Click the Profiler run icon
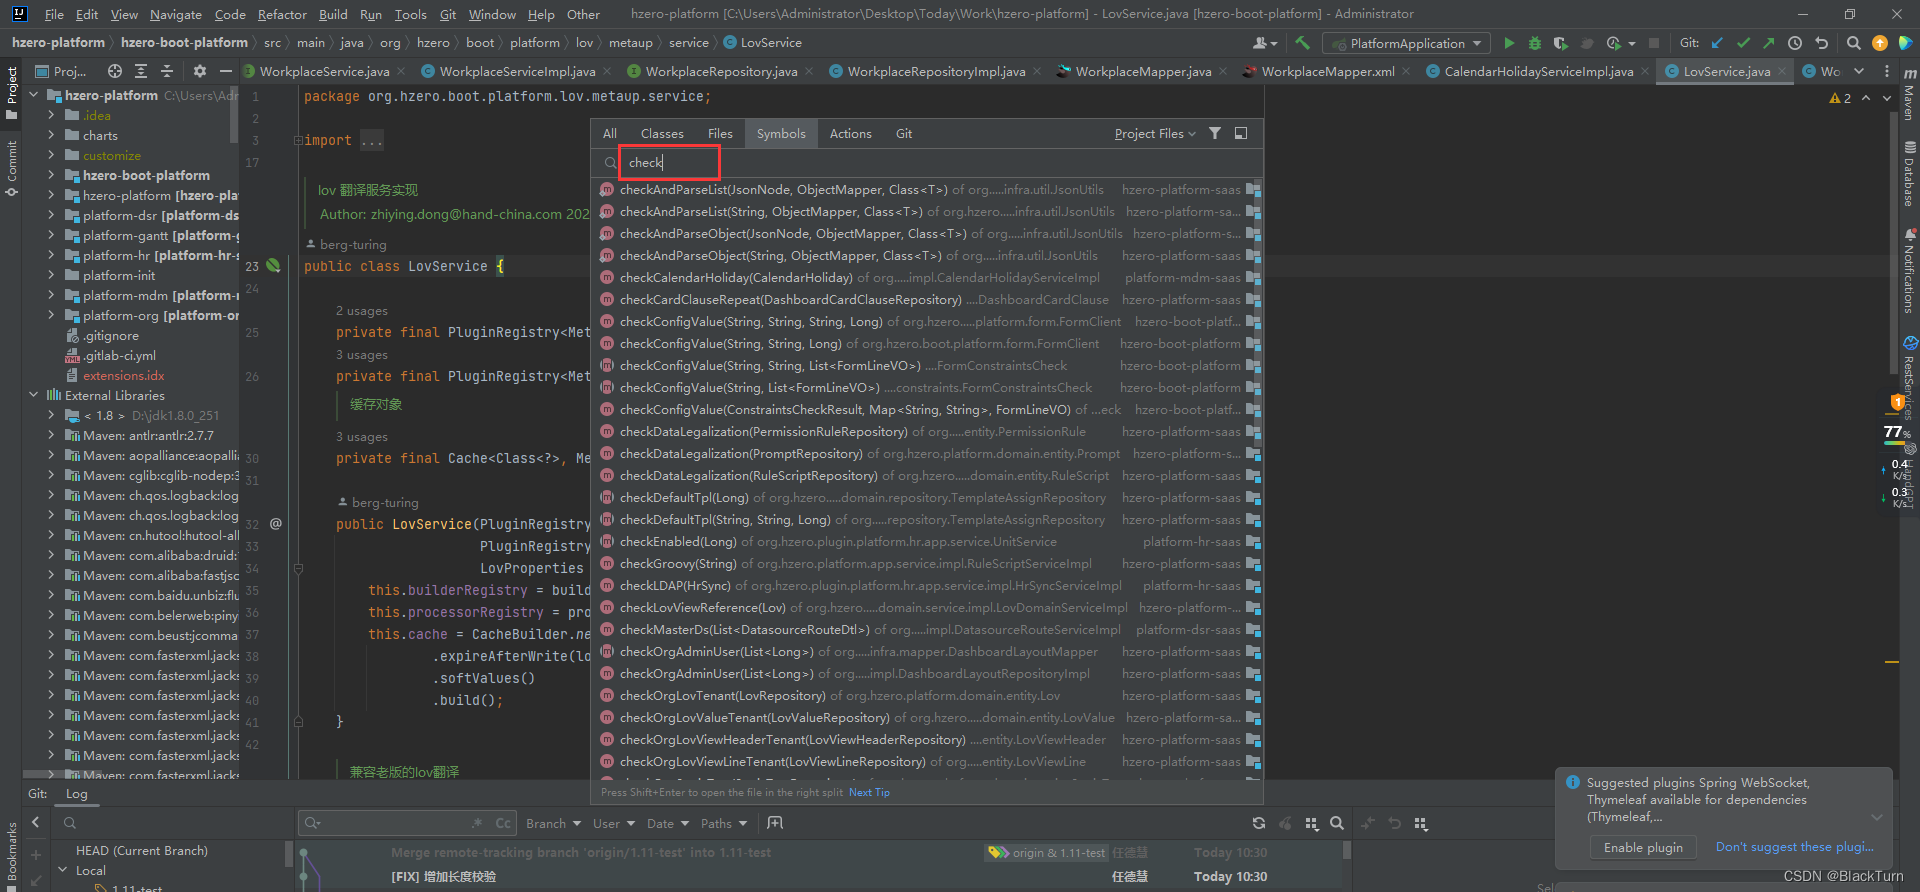This screenshot has height=892, width=1920. pos(1613,43)
